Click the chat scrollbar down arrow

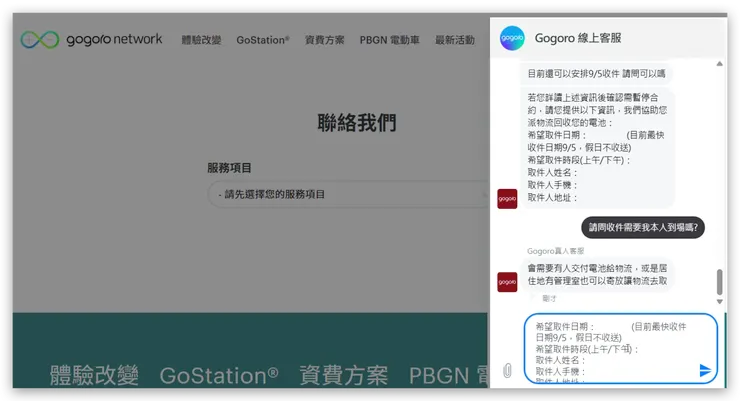(719, 301)
